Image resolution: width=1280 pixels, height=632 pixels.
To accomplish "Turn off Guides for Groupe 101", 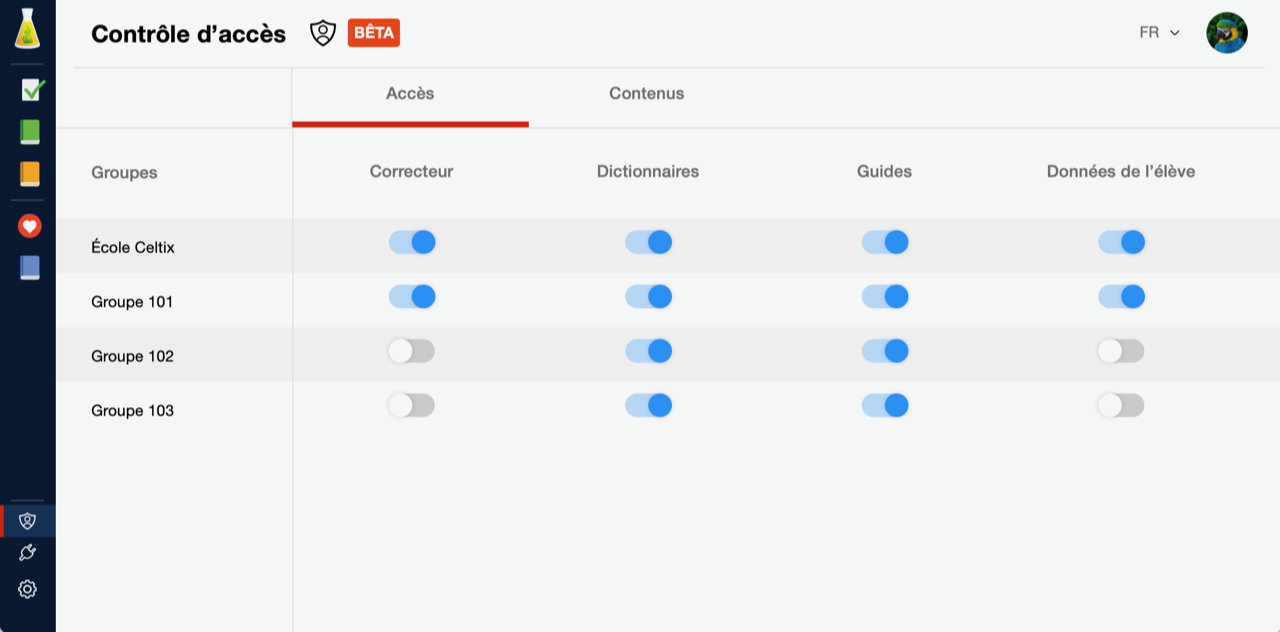I will point(885,296).
